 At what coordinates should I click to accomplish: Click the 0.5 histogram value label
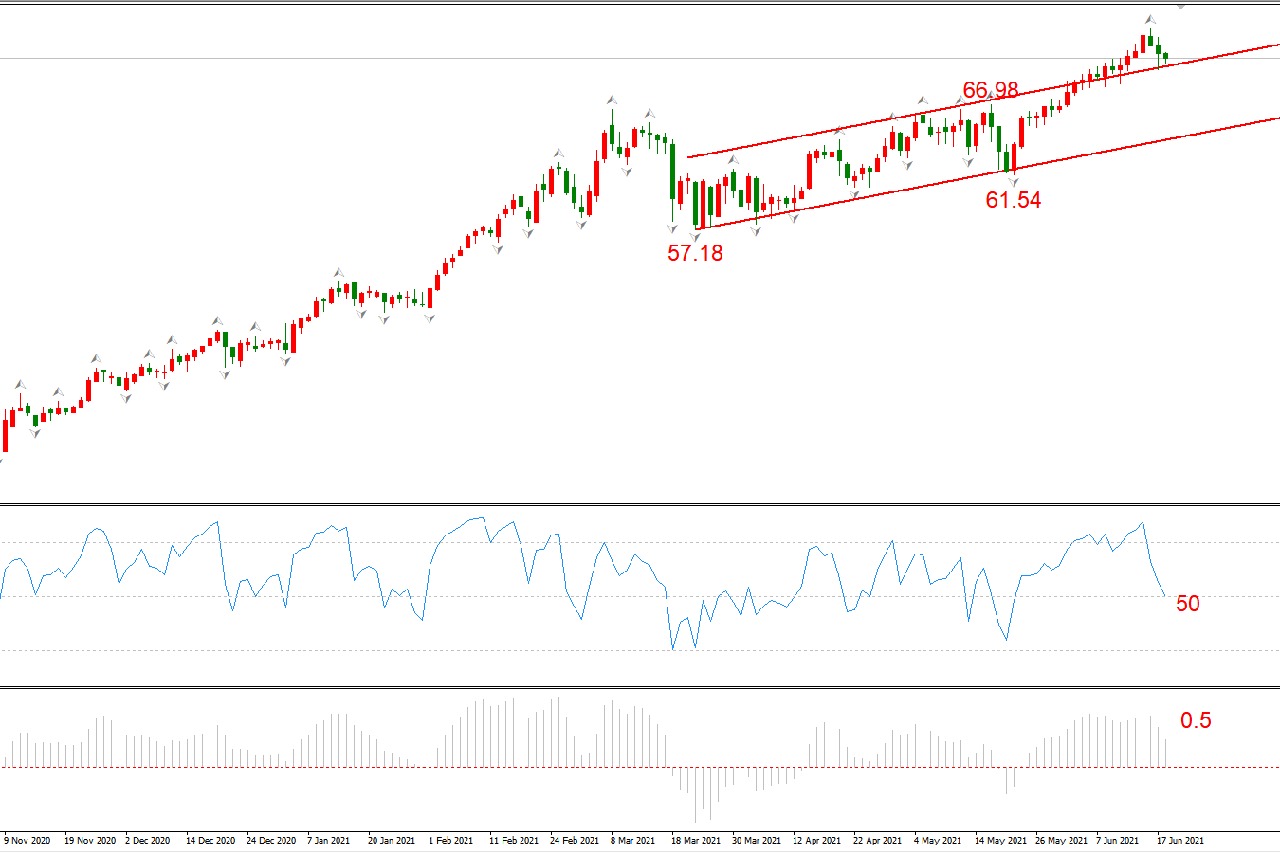coord(1196,720)
